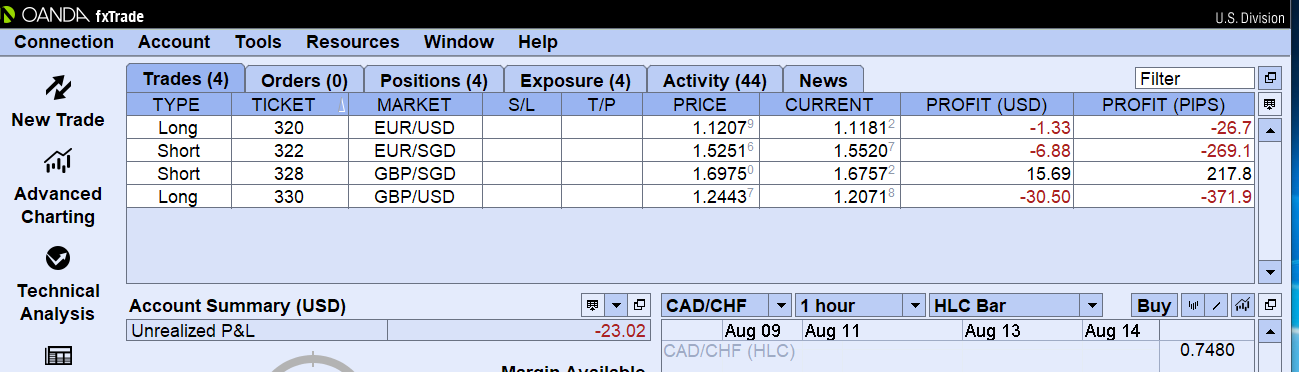Click trades table scrollbar up arrow
This screenshot has height=372, width=1299.
tap(1270, 129)
